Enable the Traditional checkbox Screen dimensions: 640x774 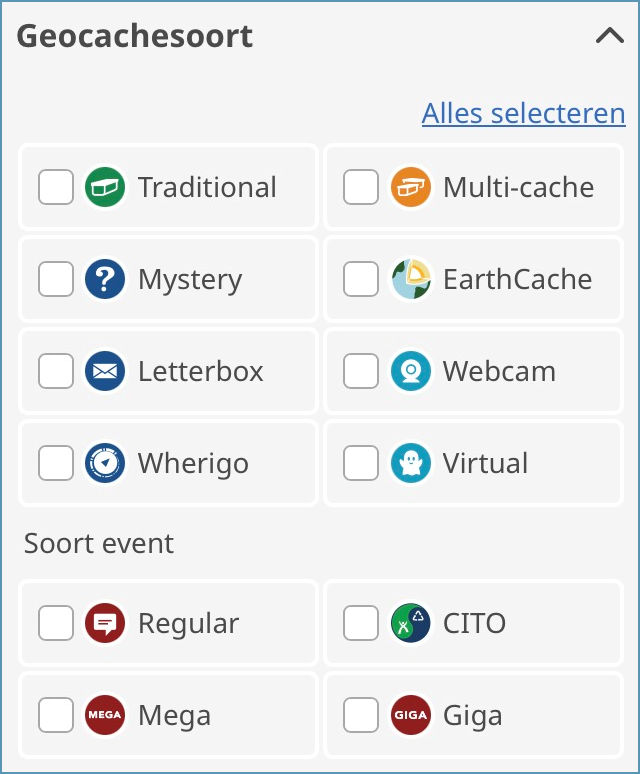56,187
